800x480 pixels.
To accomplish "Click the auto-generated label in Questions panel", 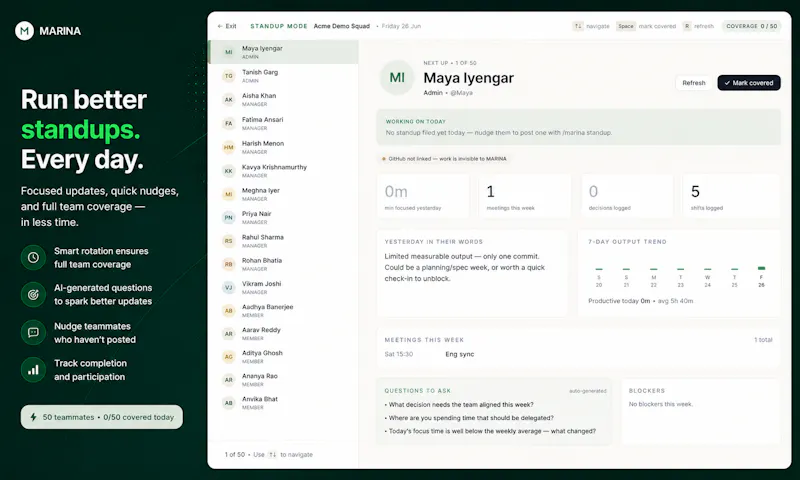I will point(588,391).
